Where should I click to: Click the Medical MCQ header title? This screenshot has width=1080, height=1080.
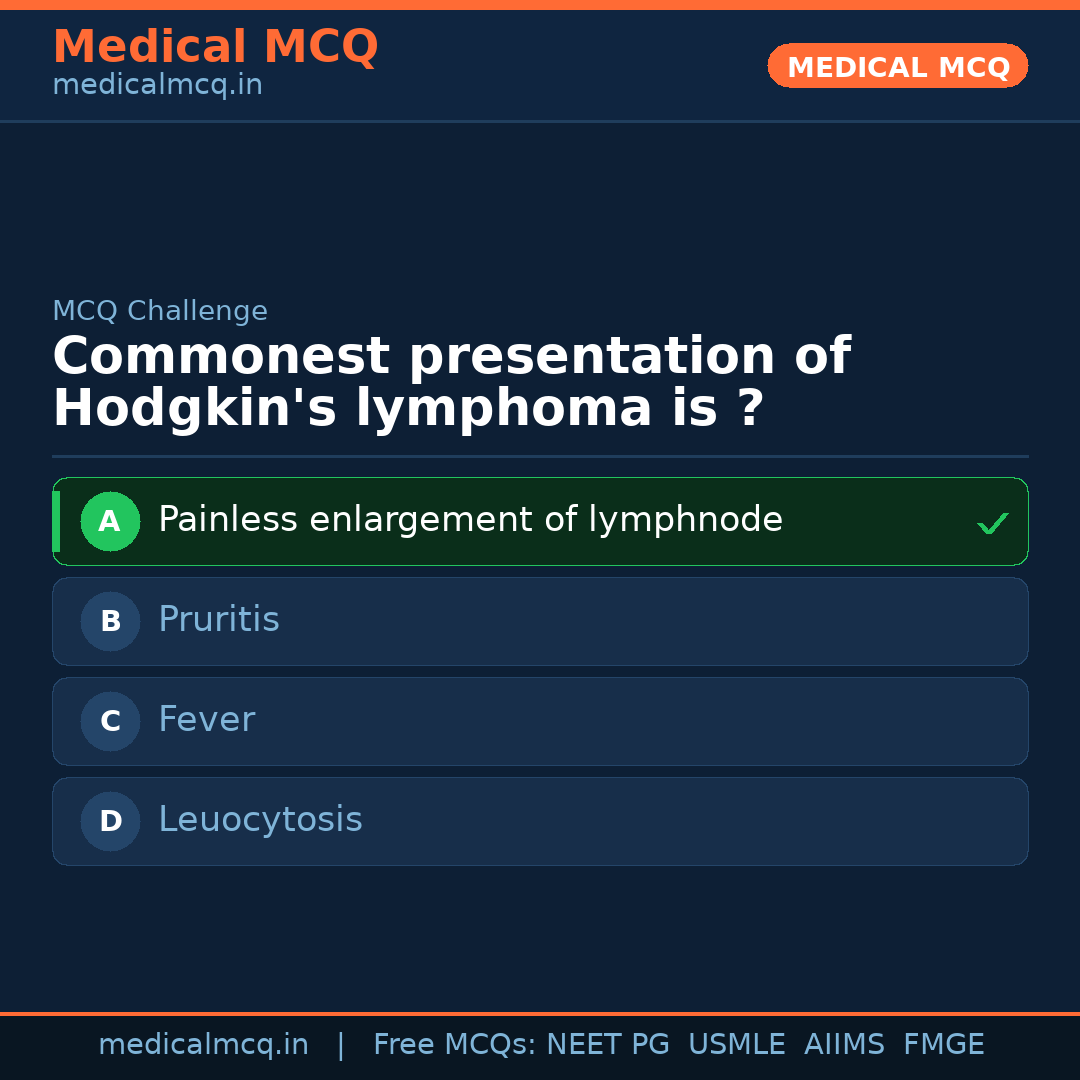(x=215, y=47)
